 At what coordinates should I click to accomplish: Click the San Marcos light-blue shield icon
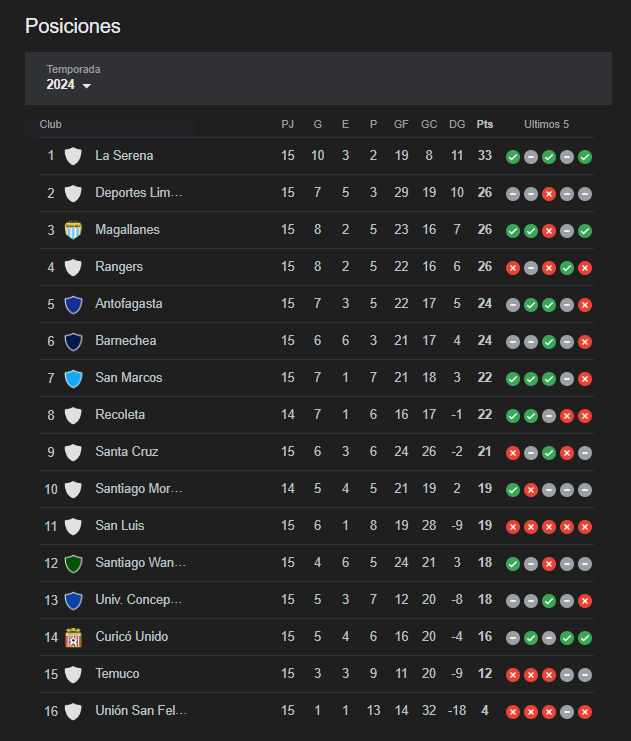point(73,379)
